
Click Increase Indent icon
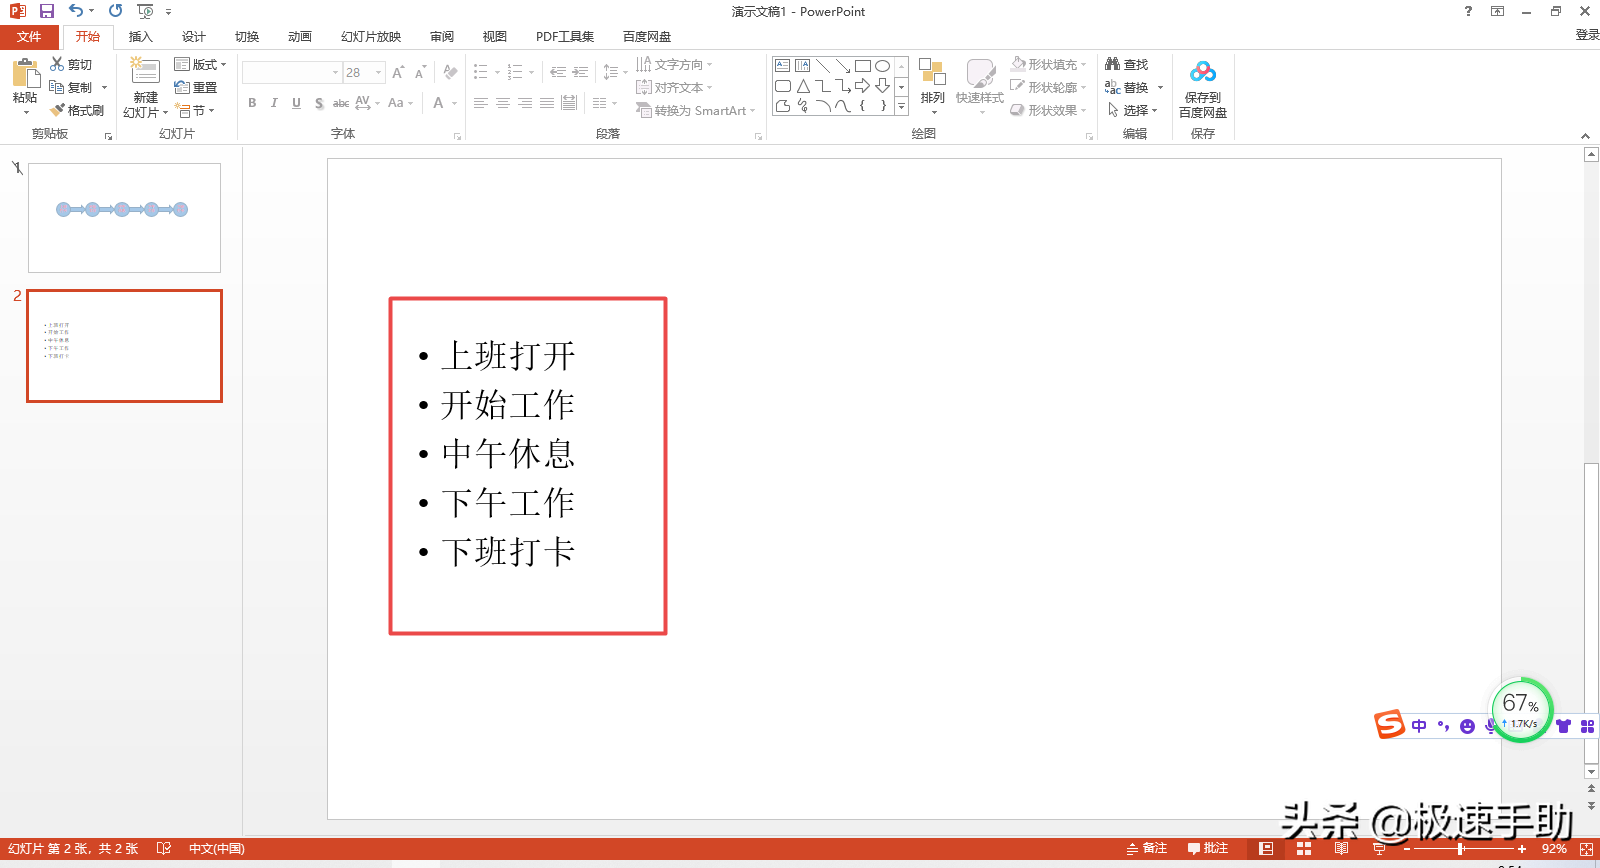[x=580, y=72]
